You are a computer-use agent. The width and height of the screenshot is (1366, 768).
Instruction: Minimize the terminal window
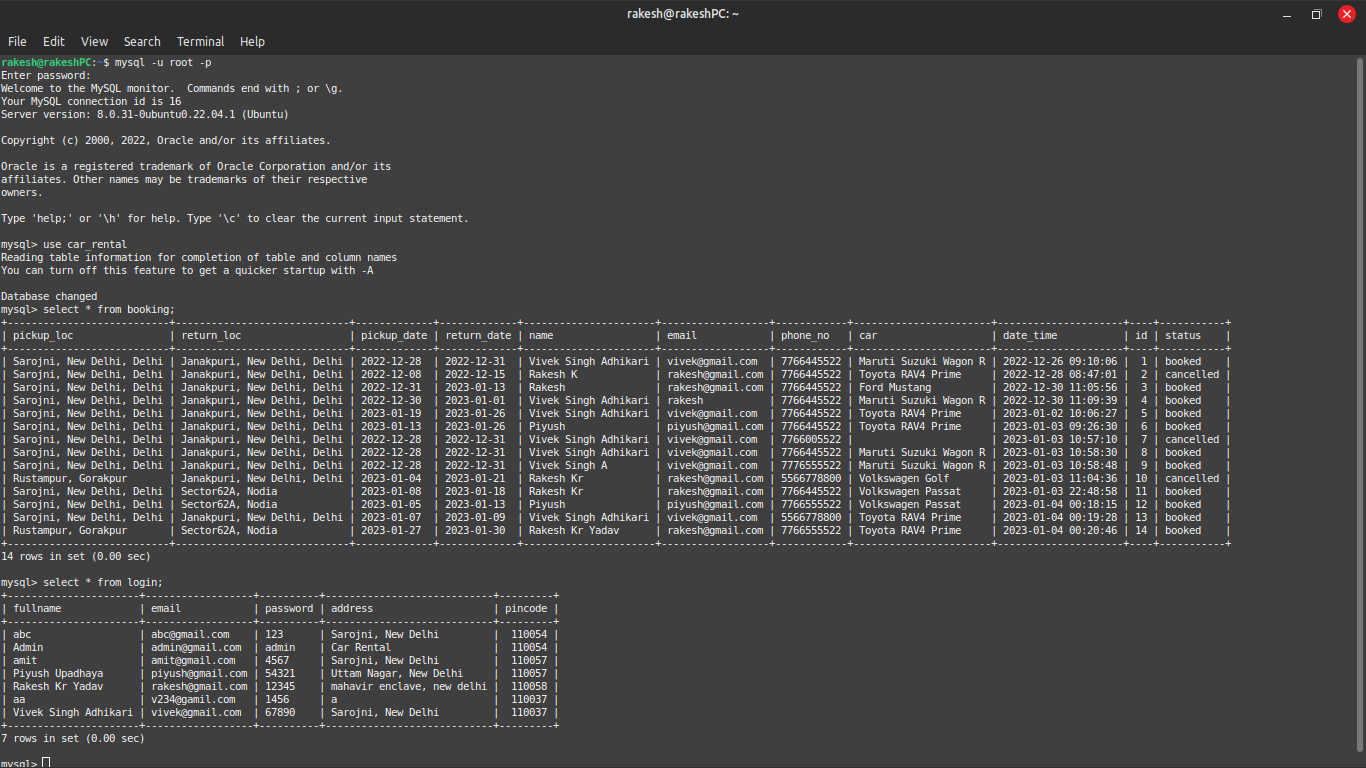1288,14
